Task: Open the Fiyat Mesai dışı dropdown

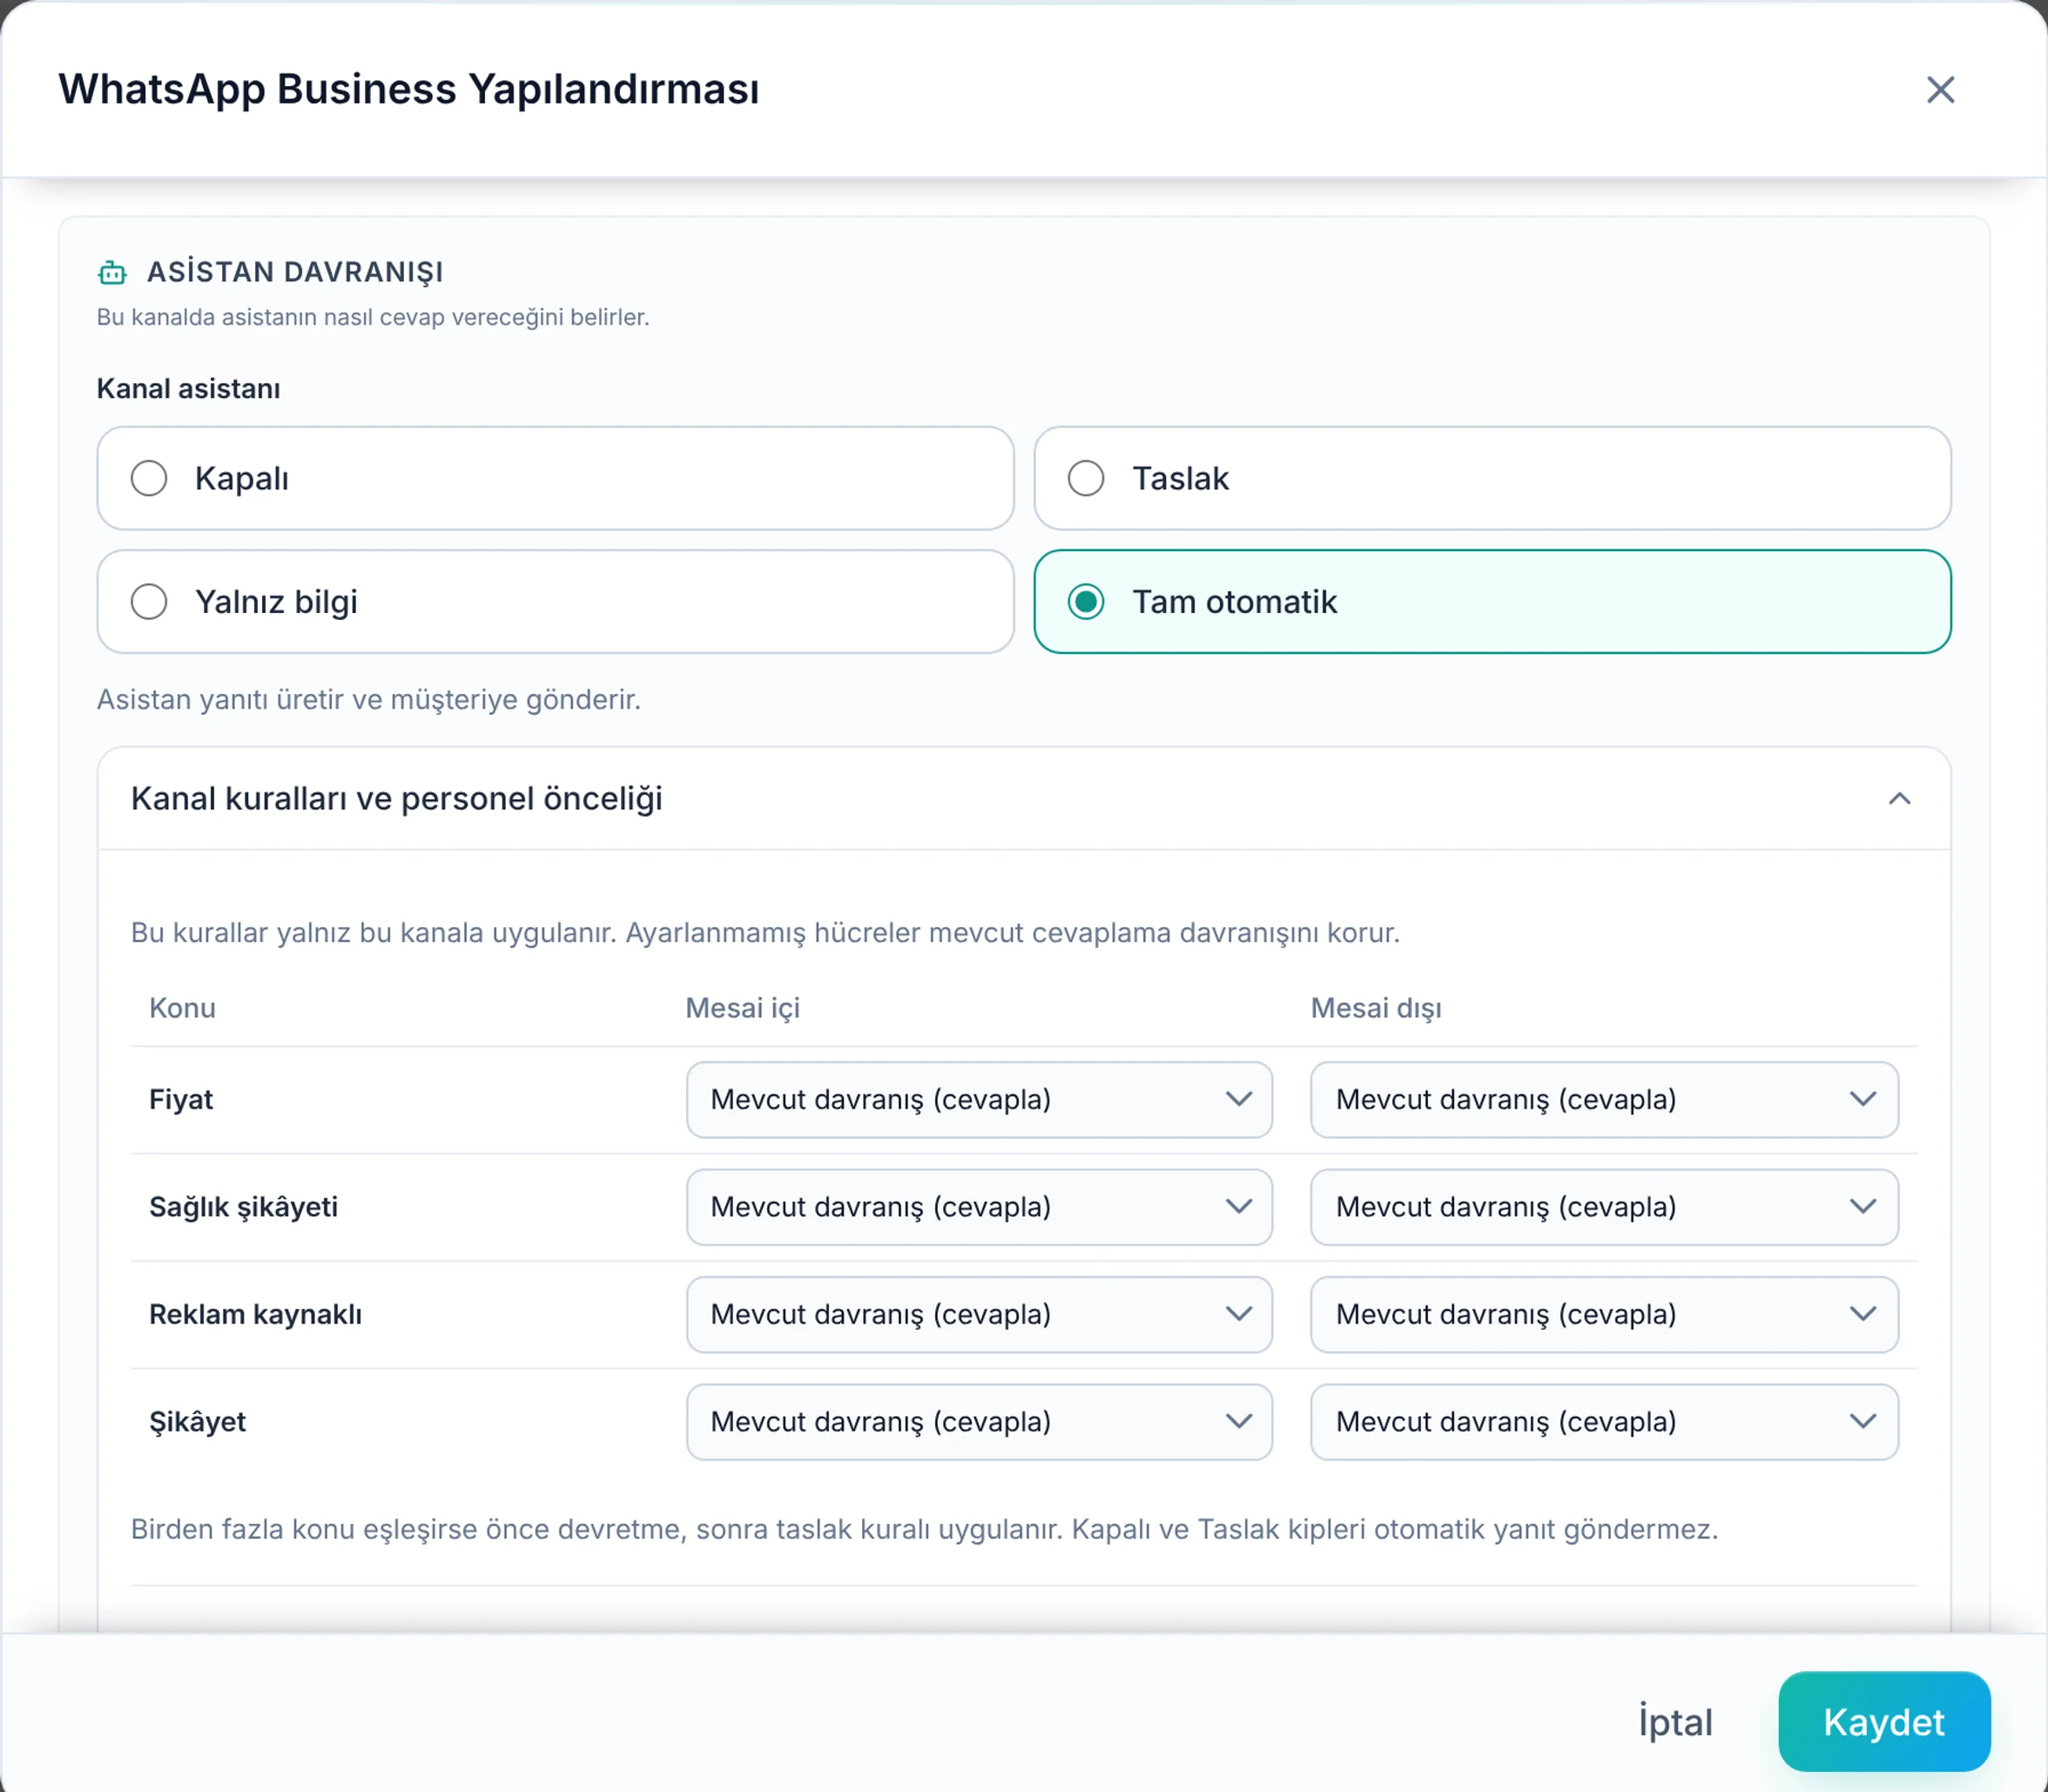Action: [x=1604, y=1100]
